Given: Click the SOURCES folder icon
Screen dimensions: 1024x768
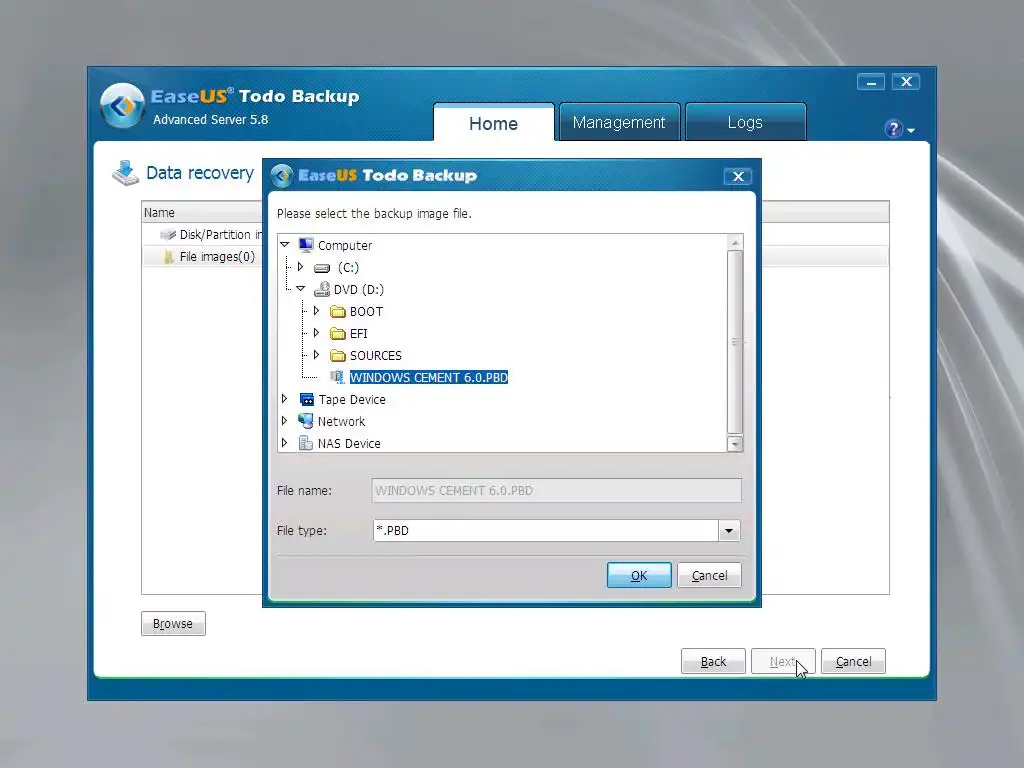Looking at the screenshot, I should pyautogui.click(x=338, y=355).
